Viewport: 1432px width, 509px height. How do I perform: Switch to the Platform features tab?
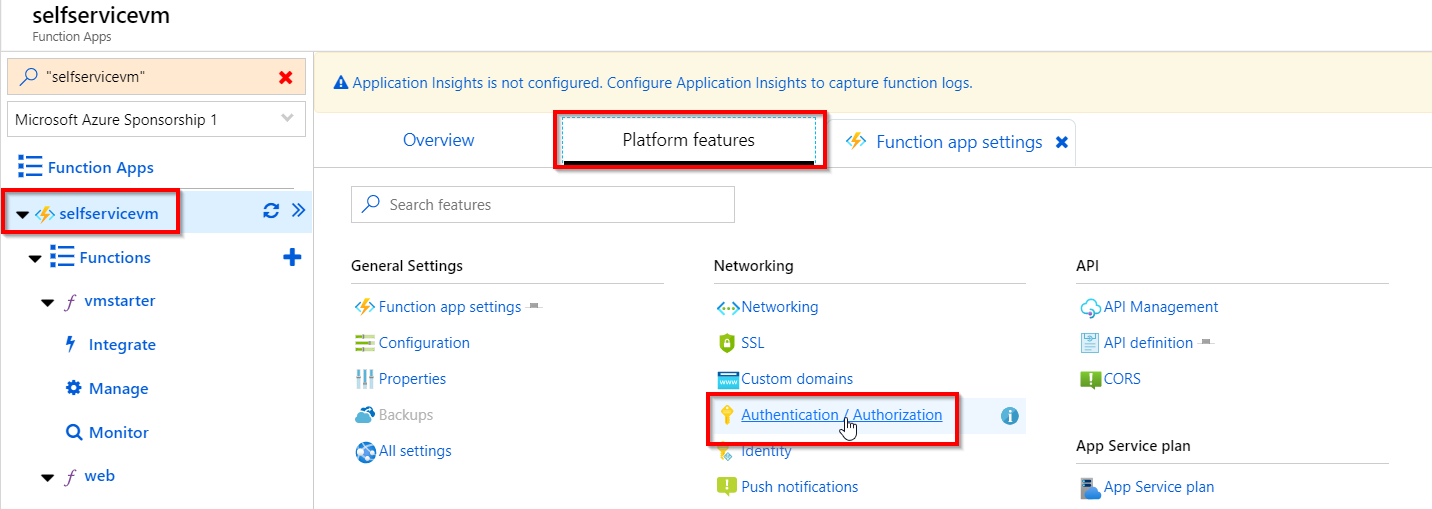pyautogui.click(x=689, y=140)
